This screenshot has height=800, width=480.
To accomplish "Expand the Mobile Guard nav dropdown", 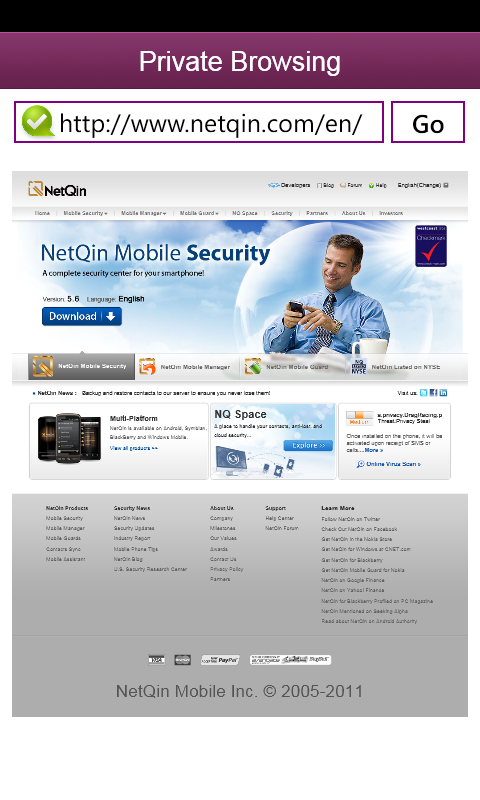I will [x=199, y=213].
